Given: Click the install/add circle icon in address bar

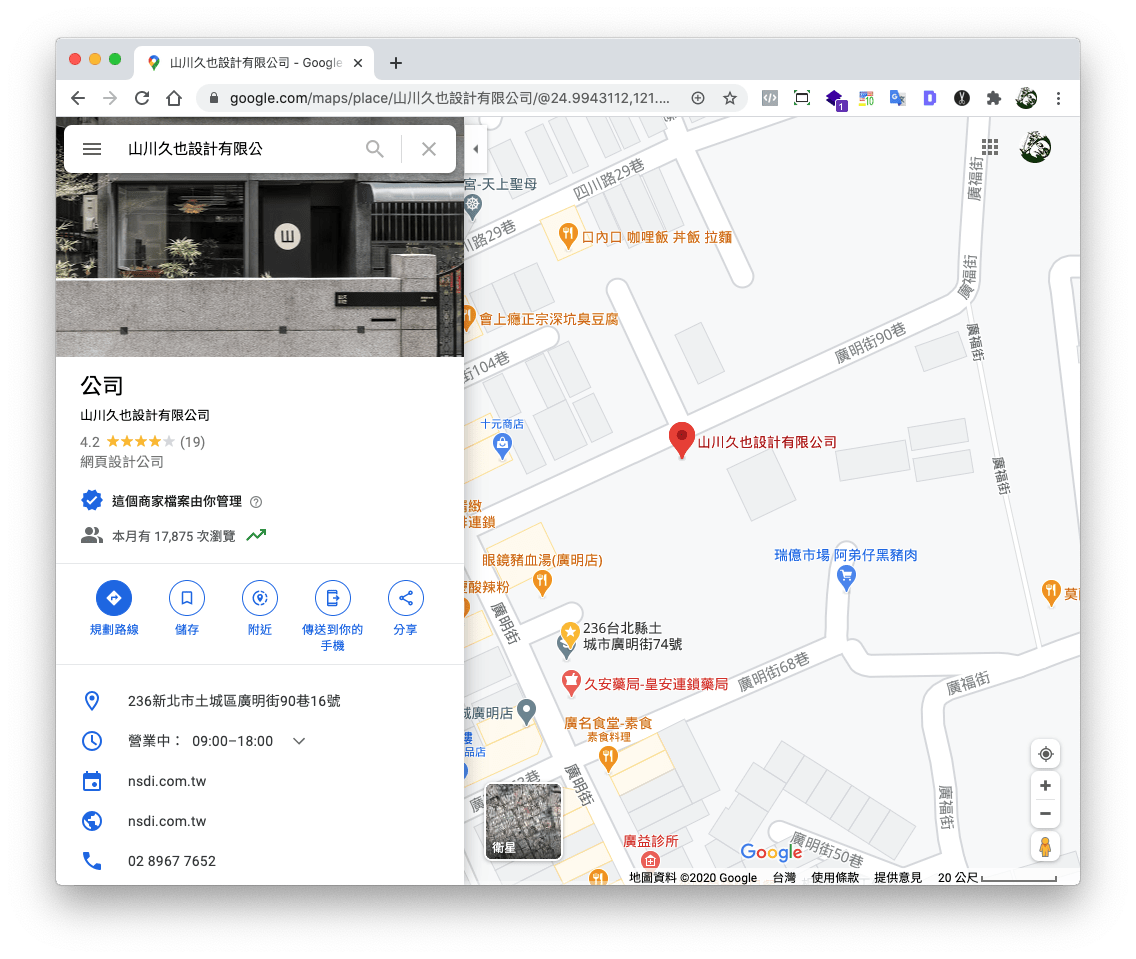Looking at the screenshot, I should tap(698, 98).
